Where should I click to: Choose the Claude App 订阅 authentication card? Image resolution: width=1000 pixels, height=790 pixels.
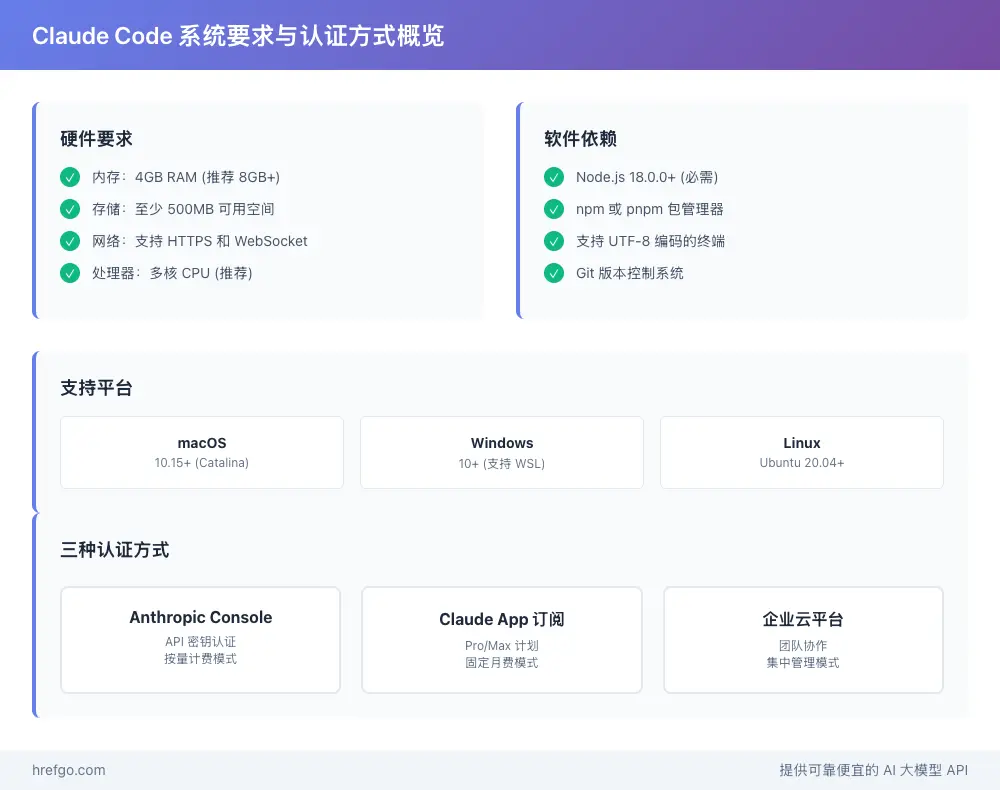pyautogui.click(x=502, y=640)
